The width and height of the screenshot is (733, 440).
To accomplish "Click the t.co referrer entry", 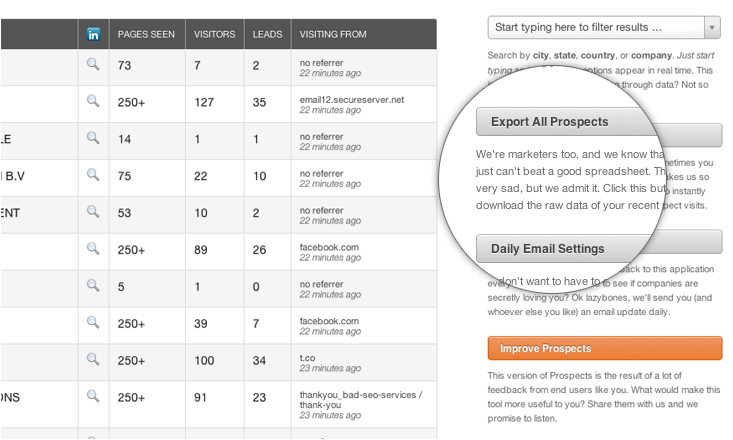I will click(308, 358).
